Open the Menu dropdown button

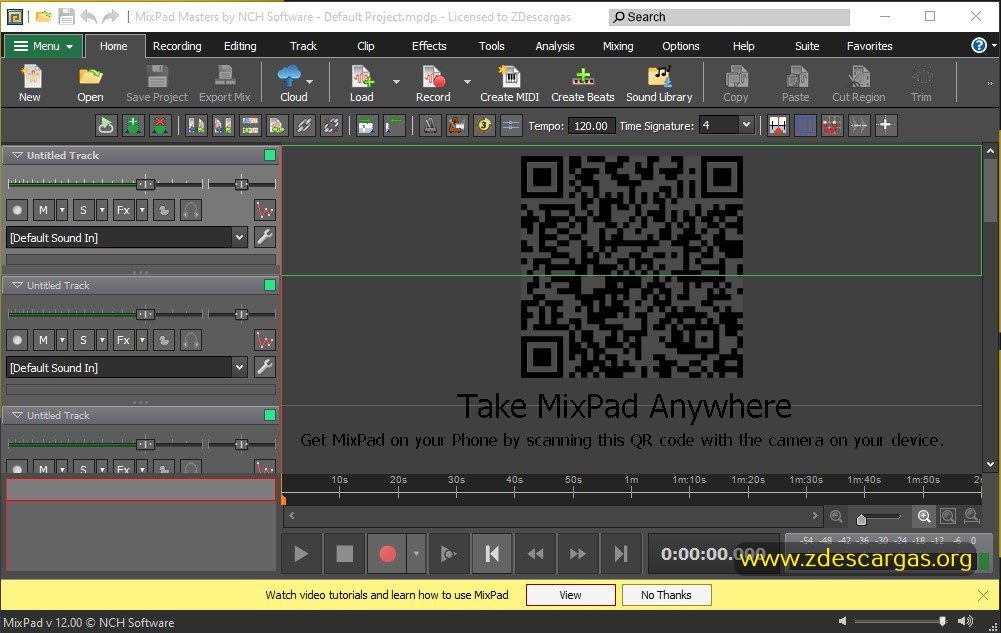pos(43,46)
